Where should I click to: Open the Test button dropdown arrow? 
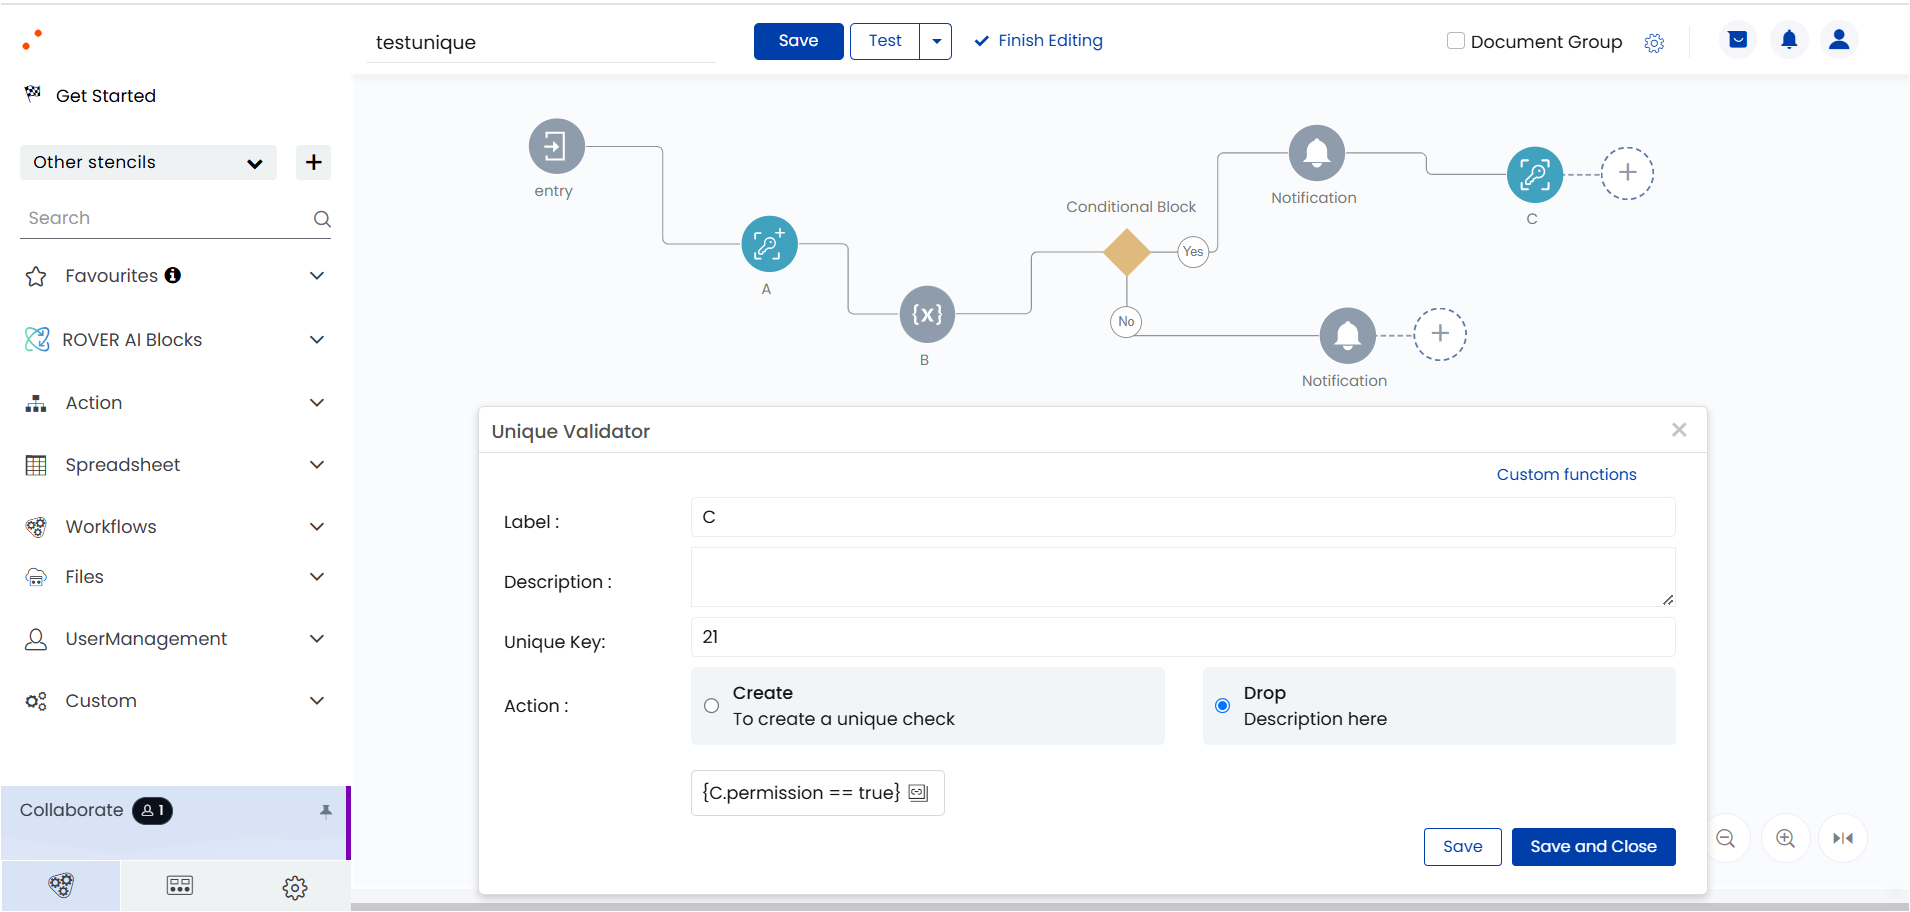click(x=936, y=41)
